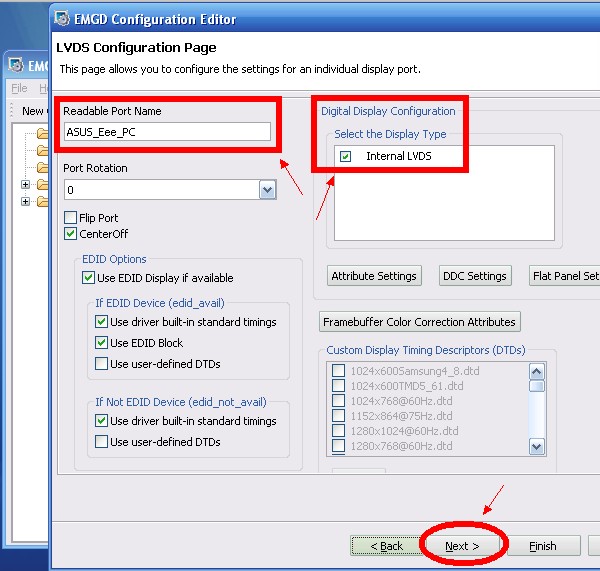Click the Readable Port Name text field

167,131
